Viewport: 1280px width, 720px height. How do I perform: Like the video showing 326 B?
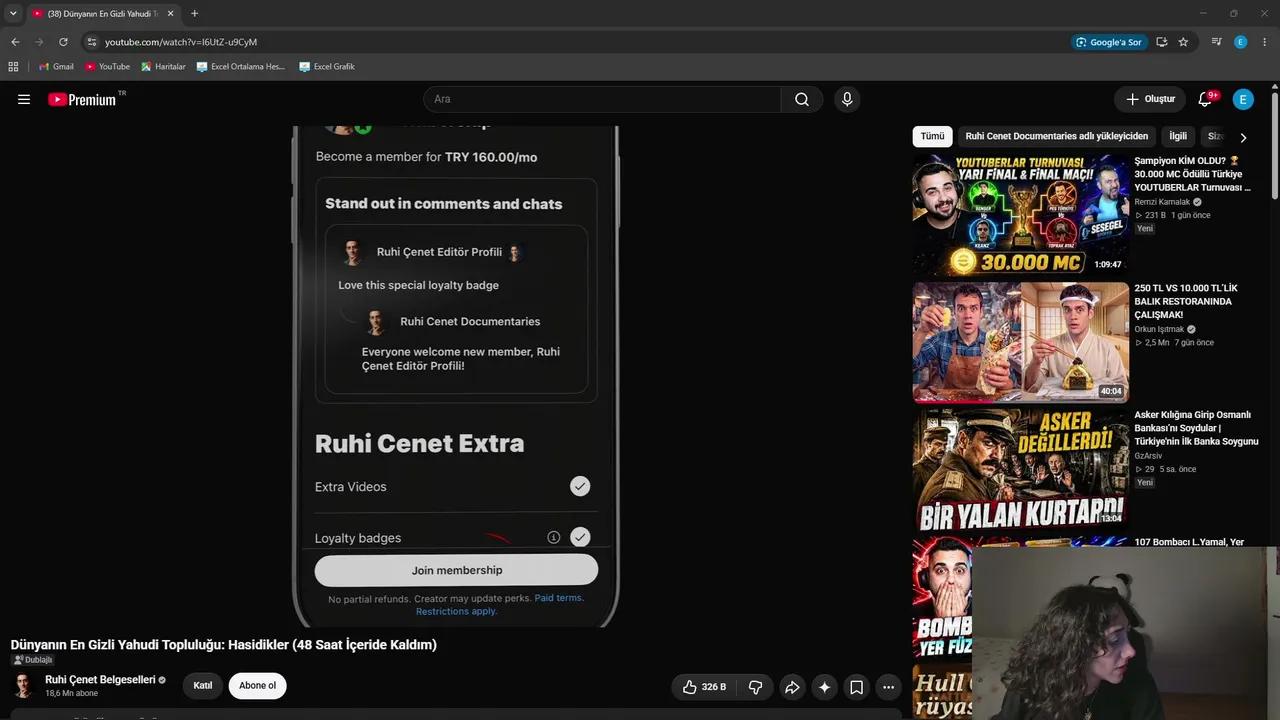(704, 687)
